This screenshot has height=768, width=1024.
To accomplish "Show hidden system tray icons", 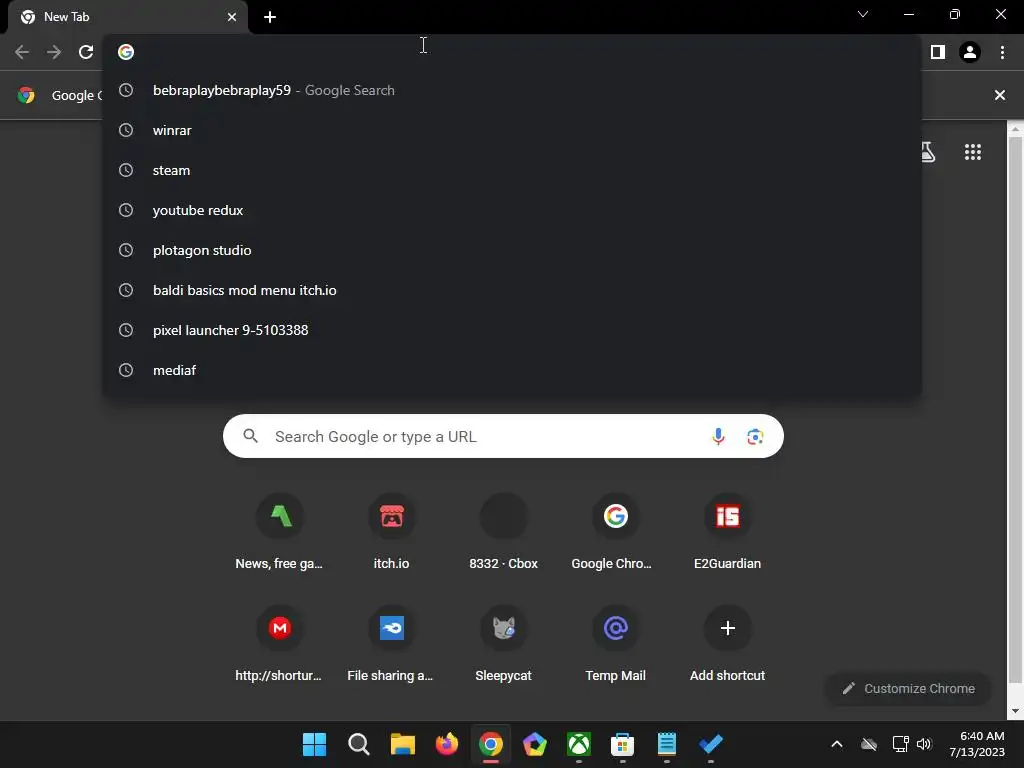I will pyautogui.click(x=837, y=744).
